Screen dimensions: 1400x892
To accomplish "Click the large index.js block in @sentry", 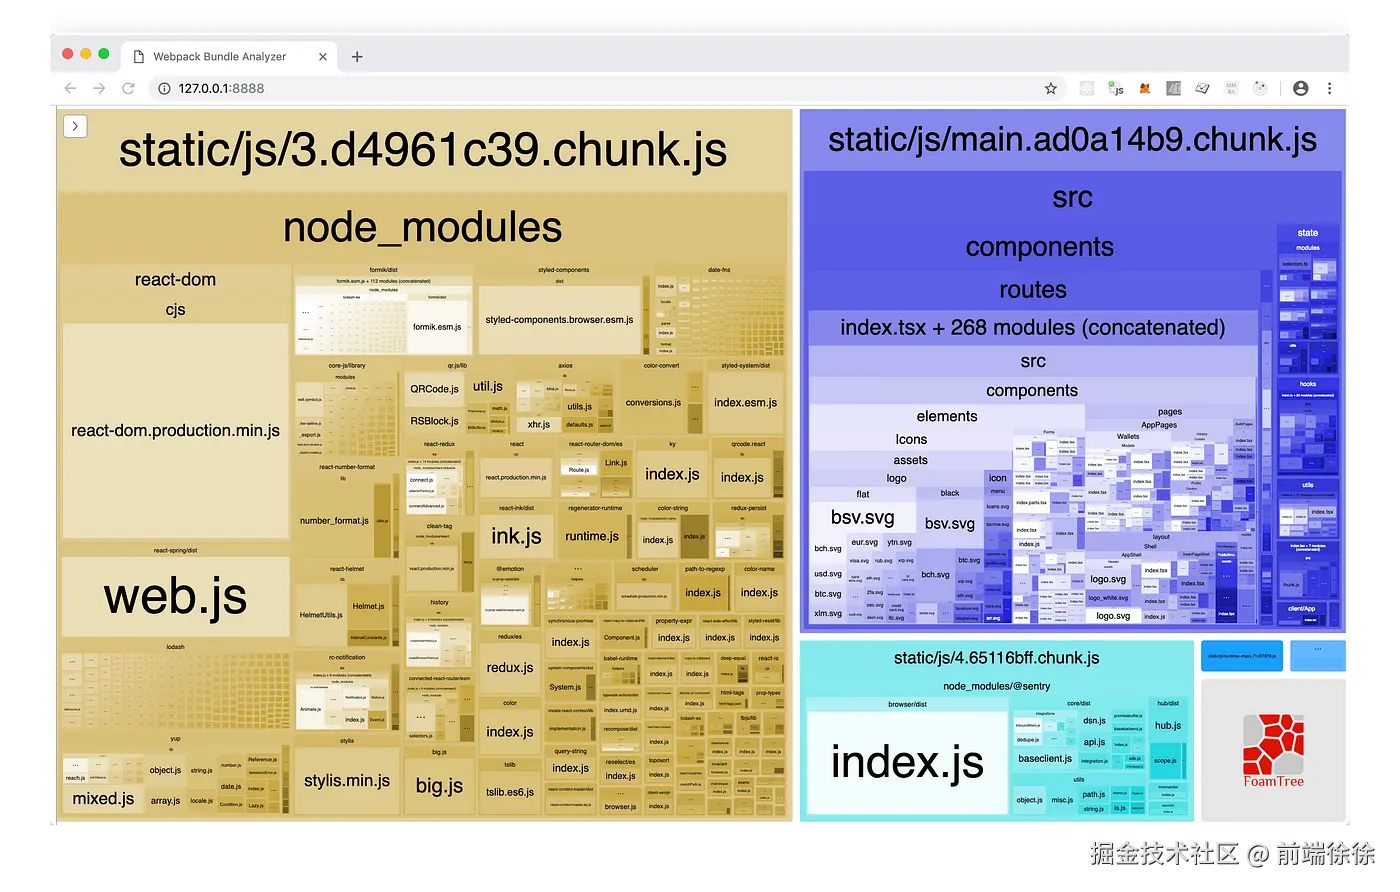I will [907, 762].
